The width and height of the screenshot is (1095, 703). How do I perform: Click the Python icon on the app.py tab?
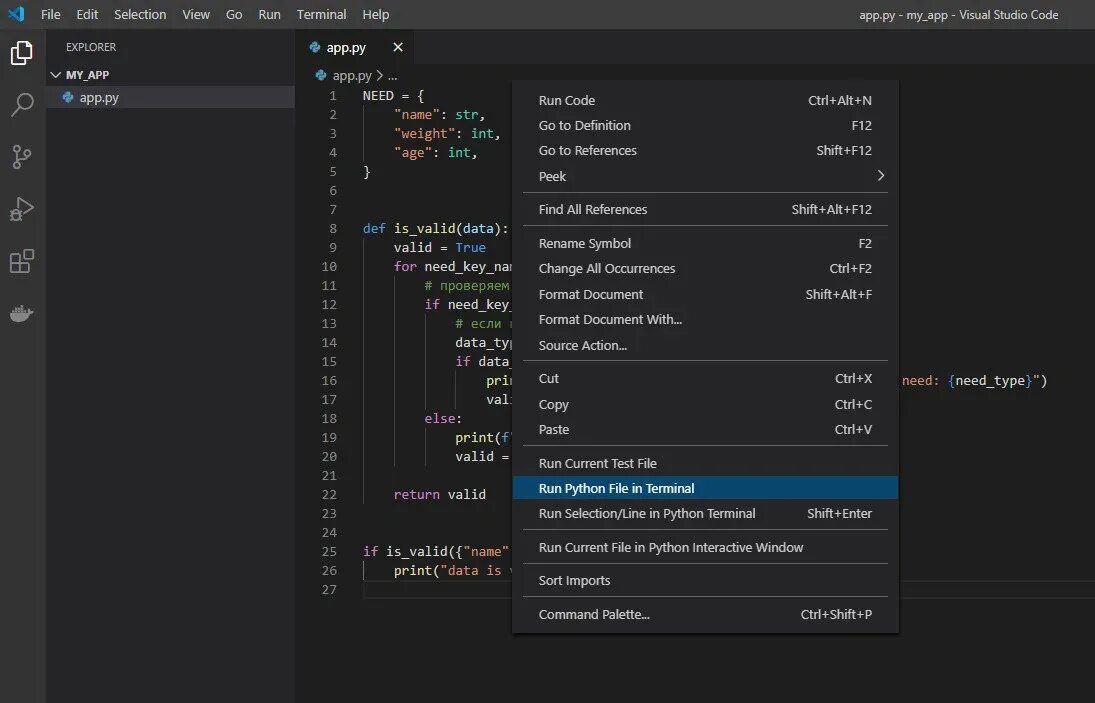(x=315, y=47)
